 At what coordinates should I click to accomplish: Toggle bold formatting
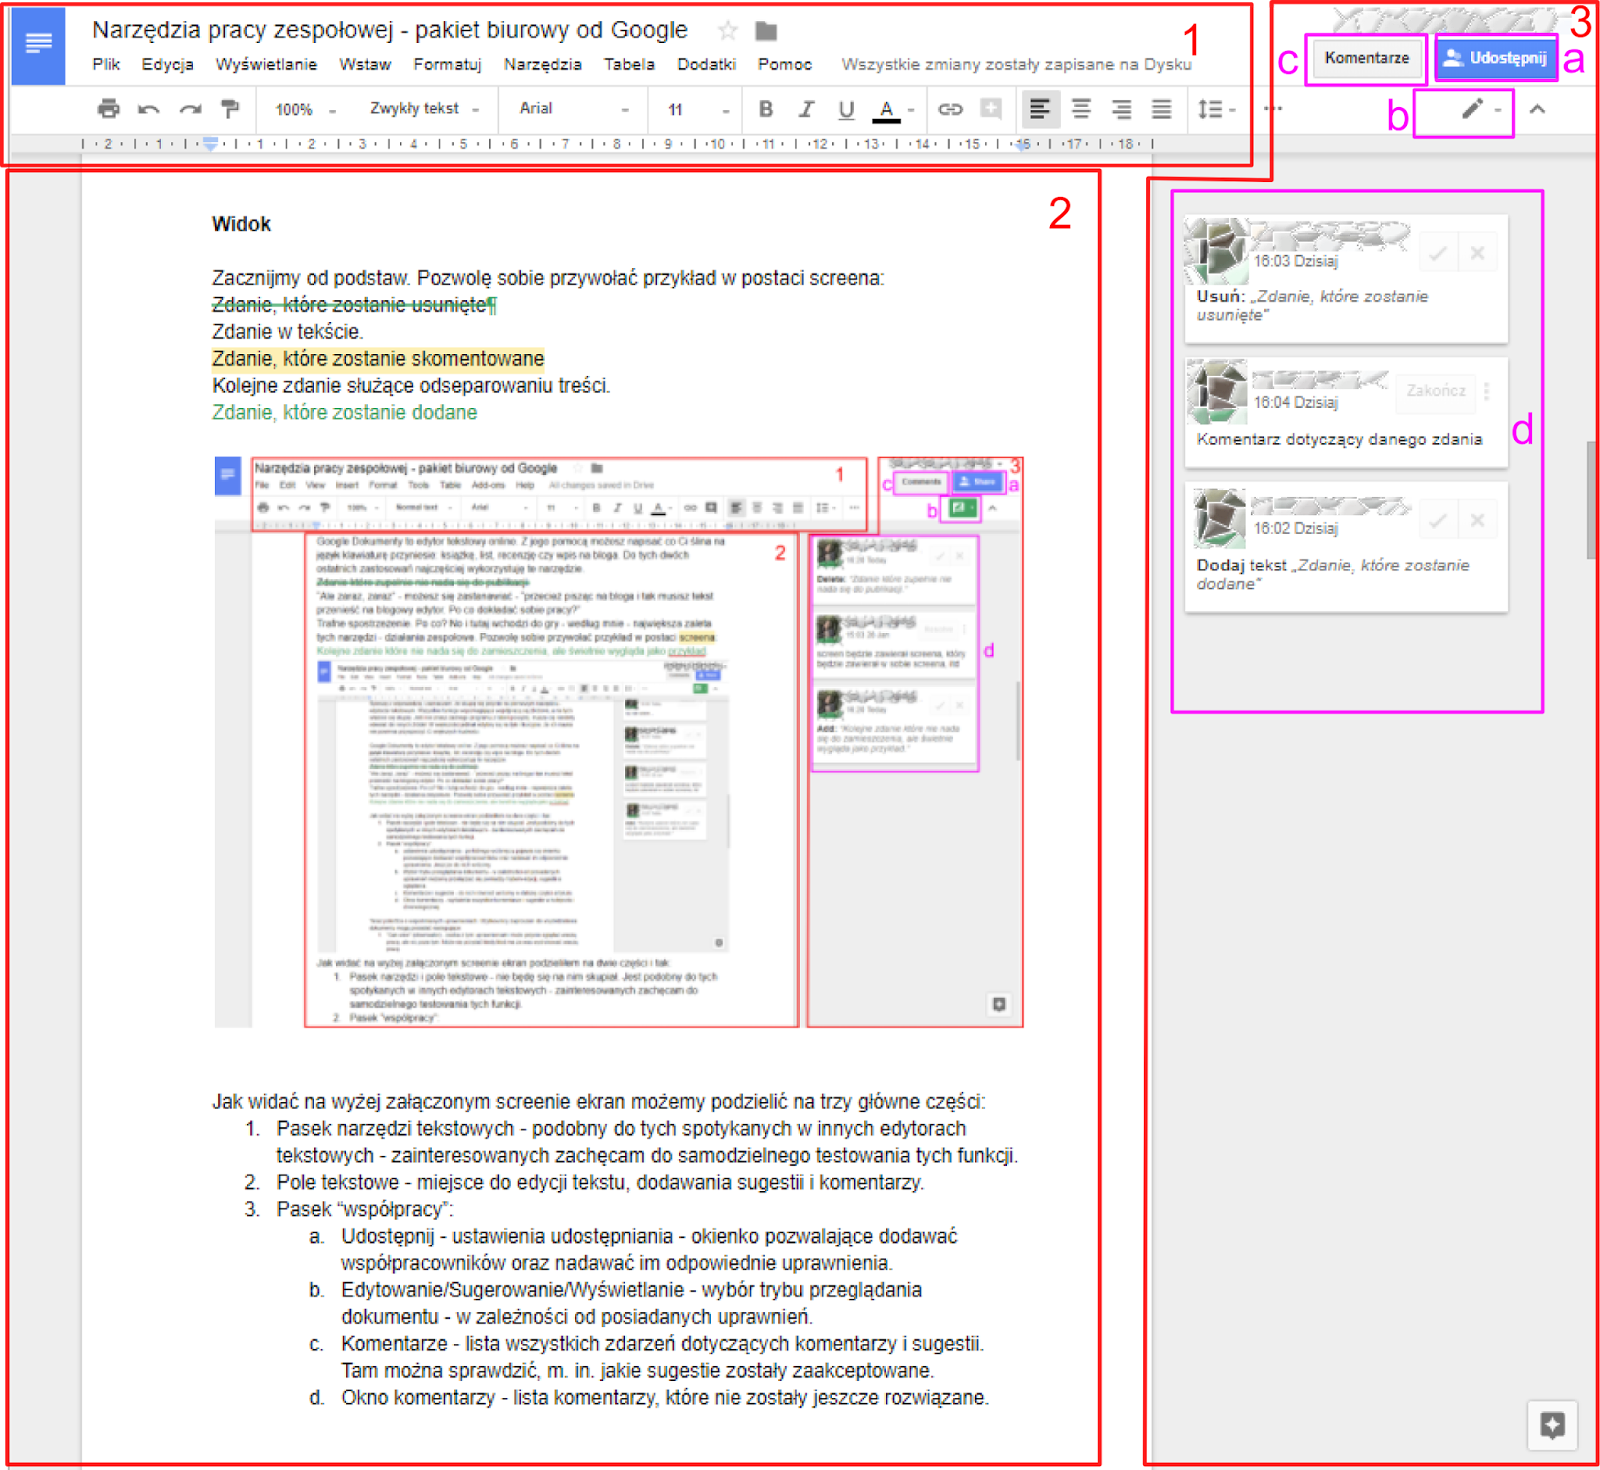pyautogui.click(x=766, y=108)
